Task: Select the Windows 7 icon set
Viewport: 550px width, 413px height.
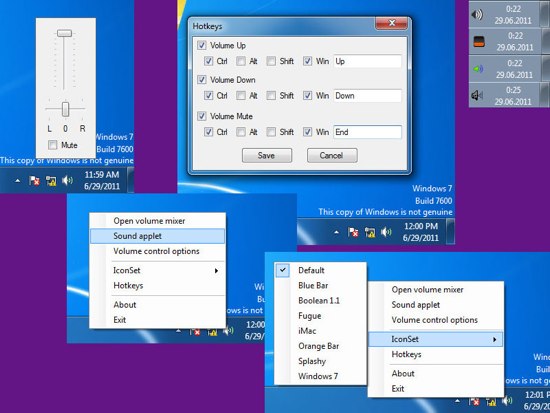Action: click(320, 376)
